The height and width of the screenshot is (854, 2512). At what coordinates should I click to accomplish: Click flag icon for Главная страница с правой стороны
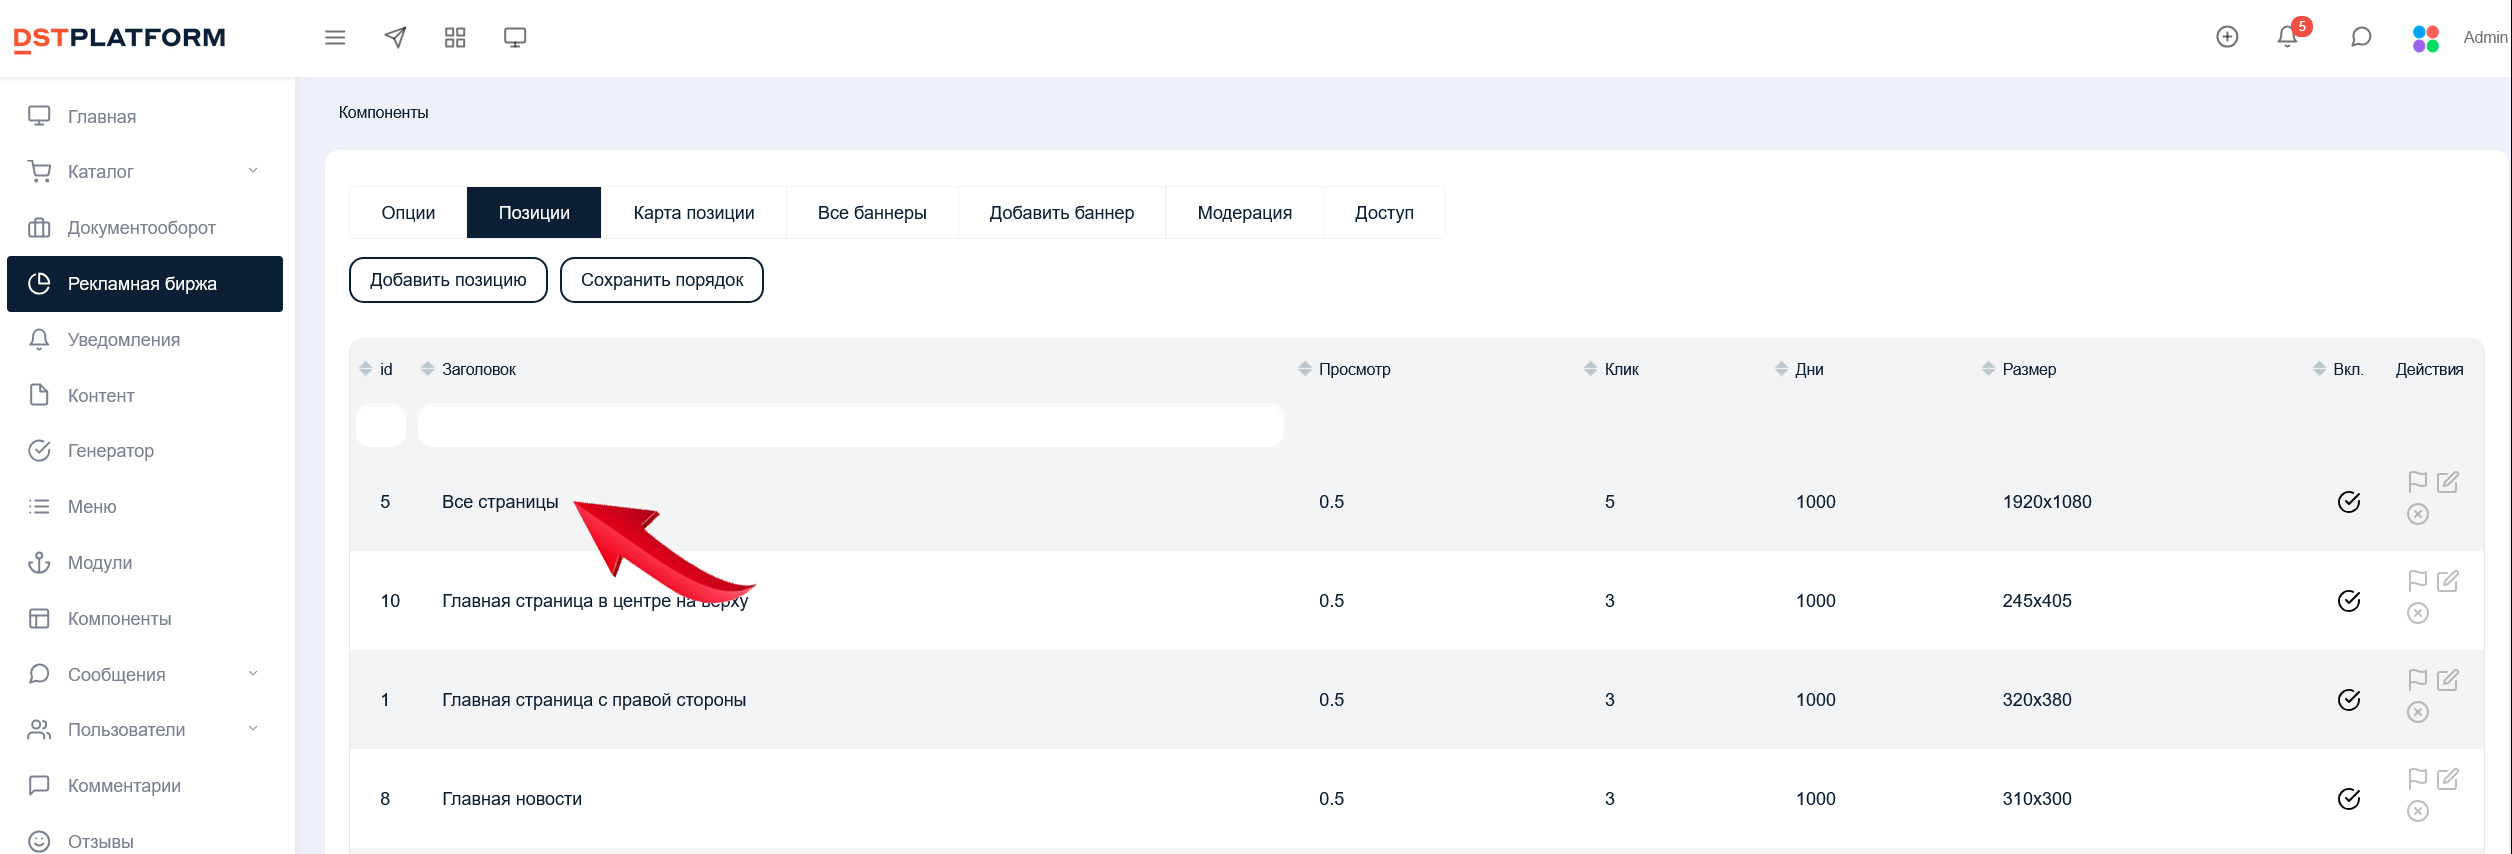pyautogui.click(x=2418, y=680)
